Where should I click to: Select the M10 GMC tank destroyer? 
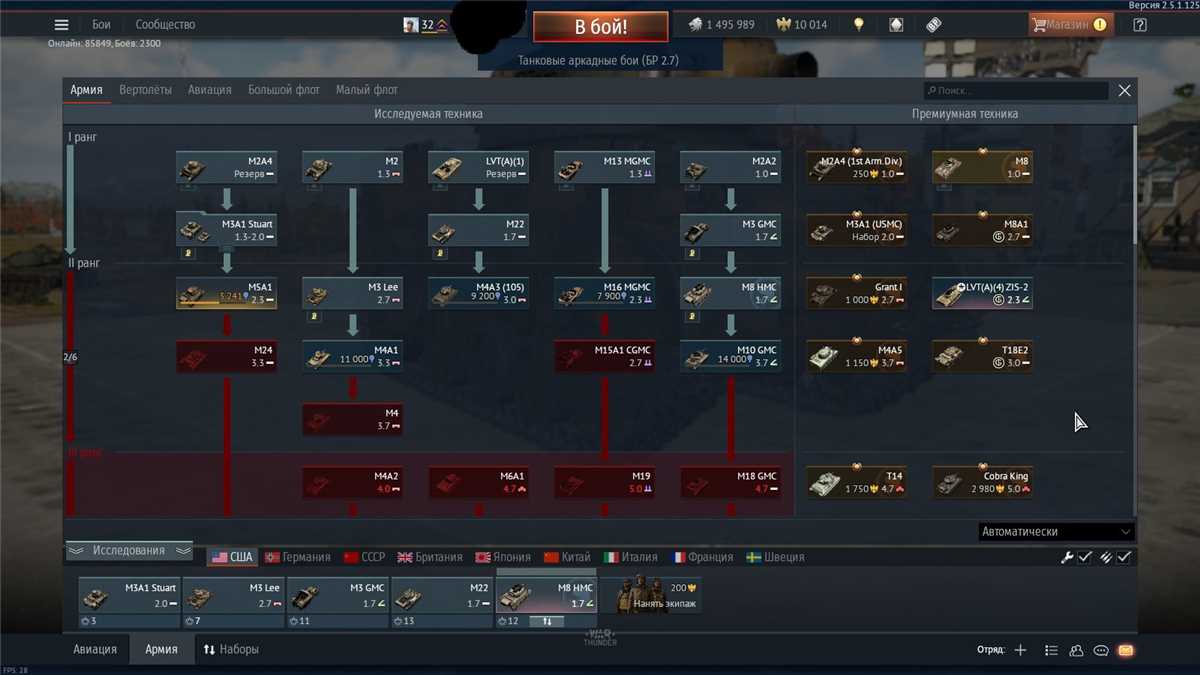tap(730, 356)
